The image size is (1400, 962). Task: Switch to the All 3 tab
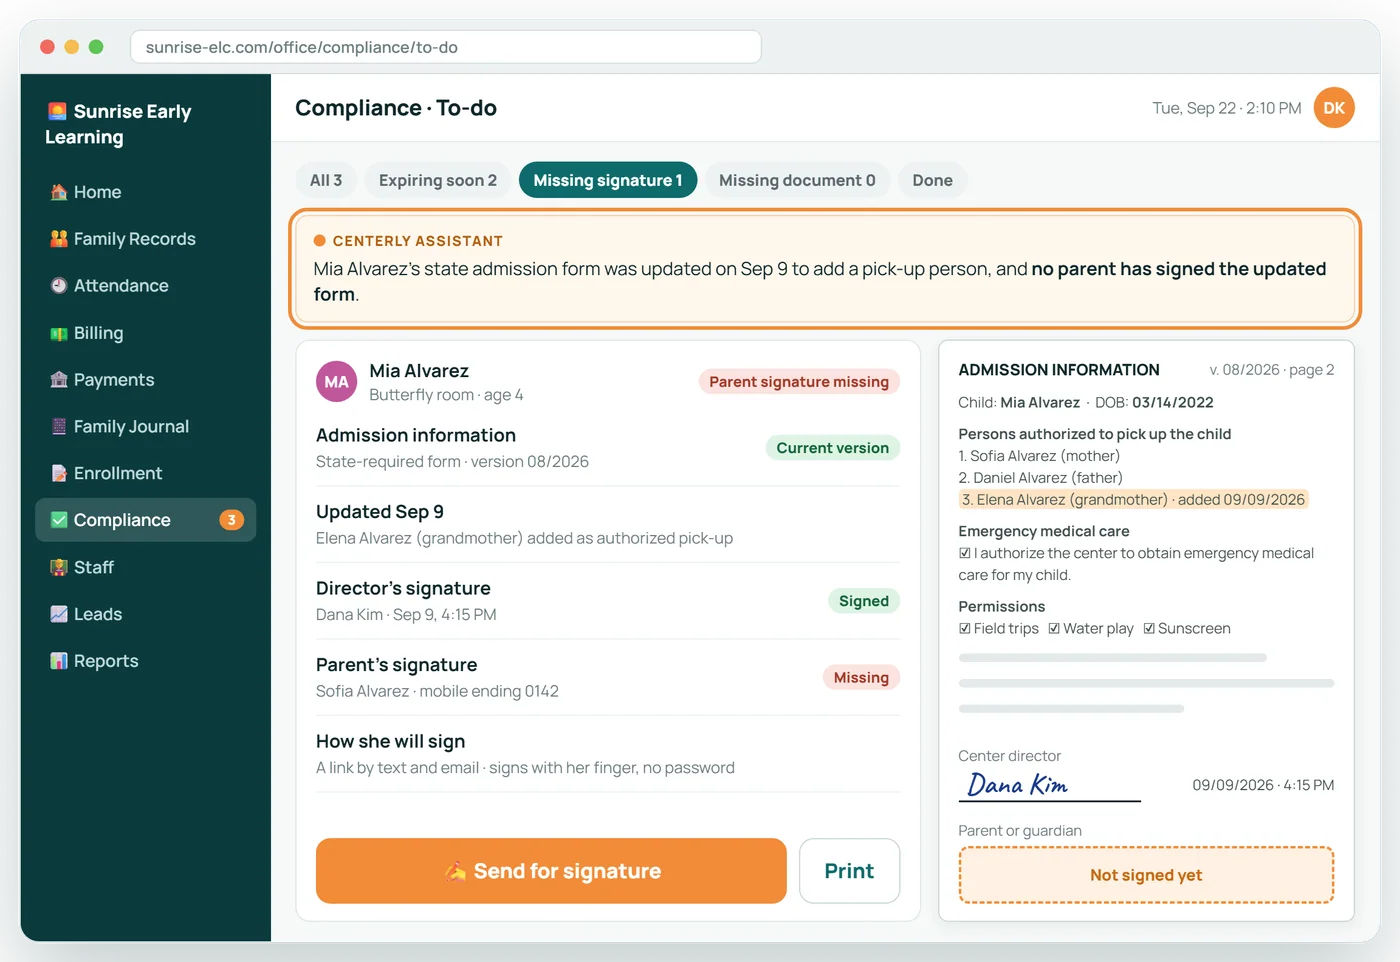(326, 180)
